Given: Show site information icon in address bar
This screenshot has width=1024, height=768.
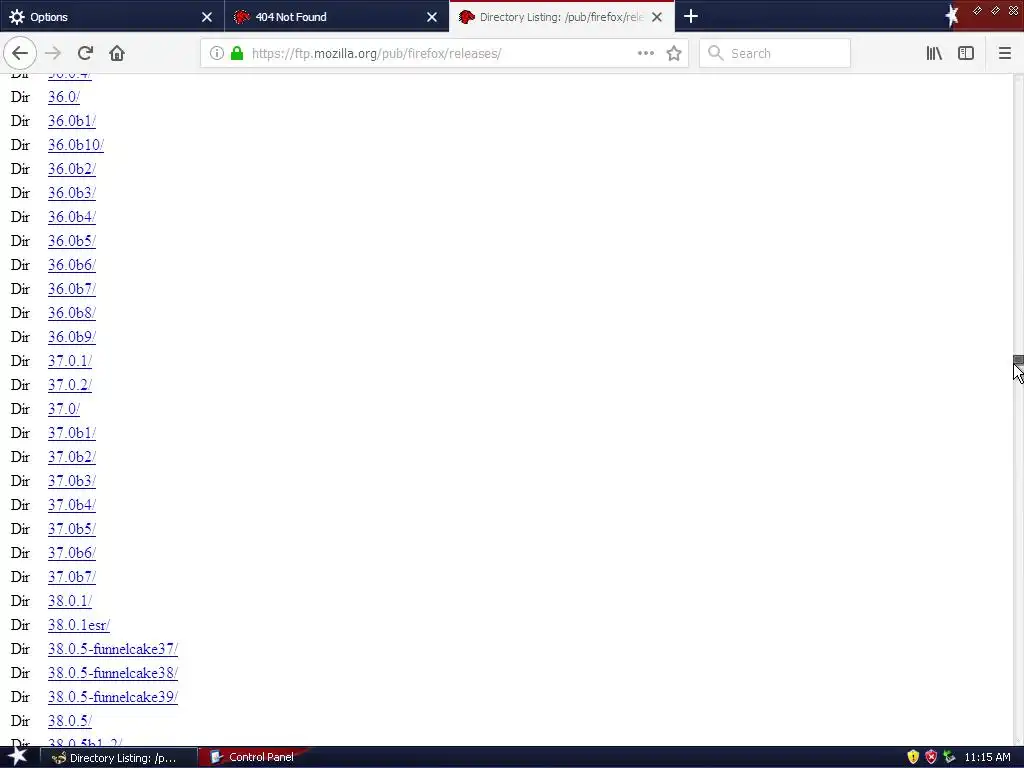Looking at the screenshot, I should 217,54.
